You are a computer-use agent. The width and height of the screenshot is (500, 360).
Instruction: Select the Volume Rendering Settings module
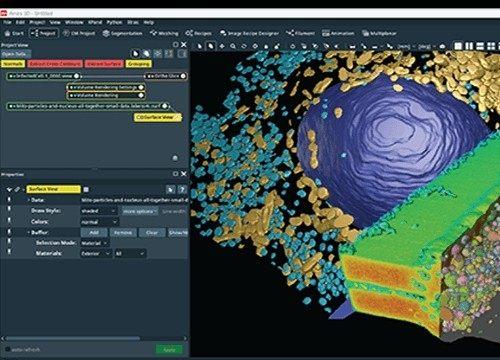105,87
